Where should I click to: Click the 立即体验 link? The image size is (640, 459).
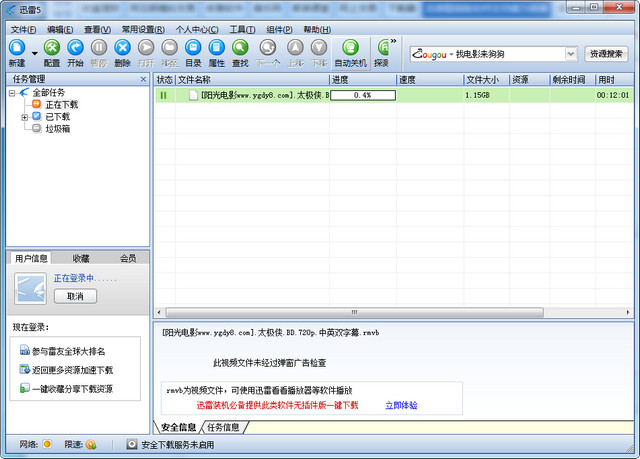[401, 405]
